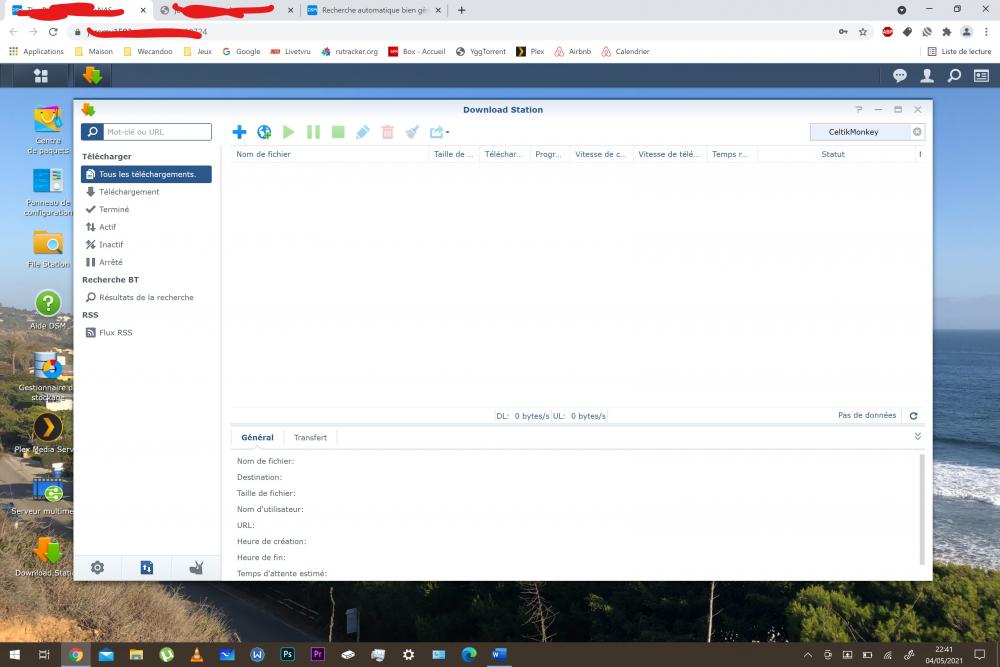Click the broom clear finished tasks icon
The height and width of the screenshot is (667, 1000).
[412, 132]
